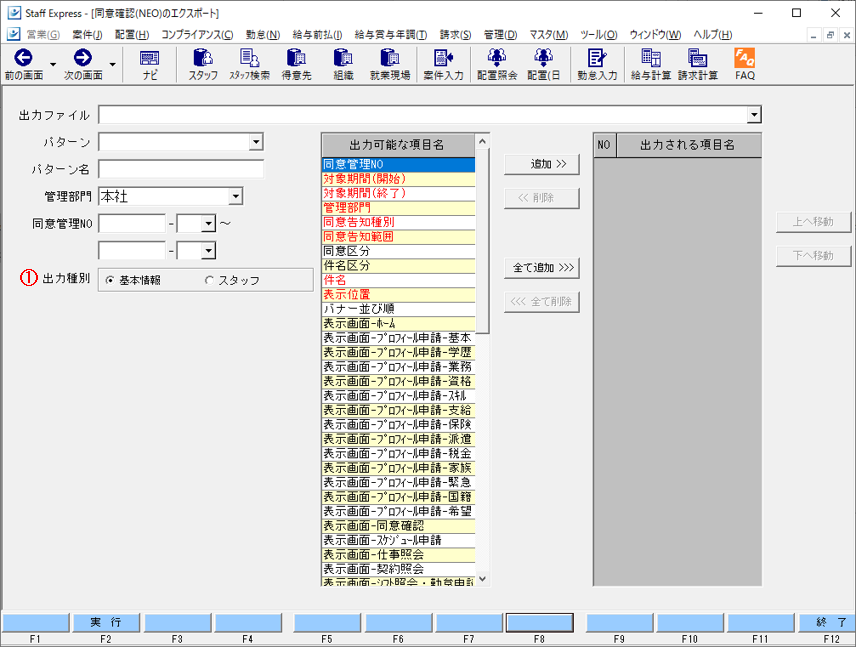
Task: Click the パターン名 input field
Action: click(x=181, y=169)
